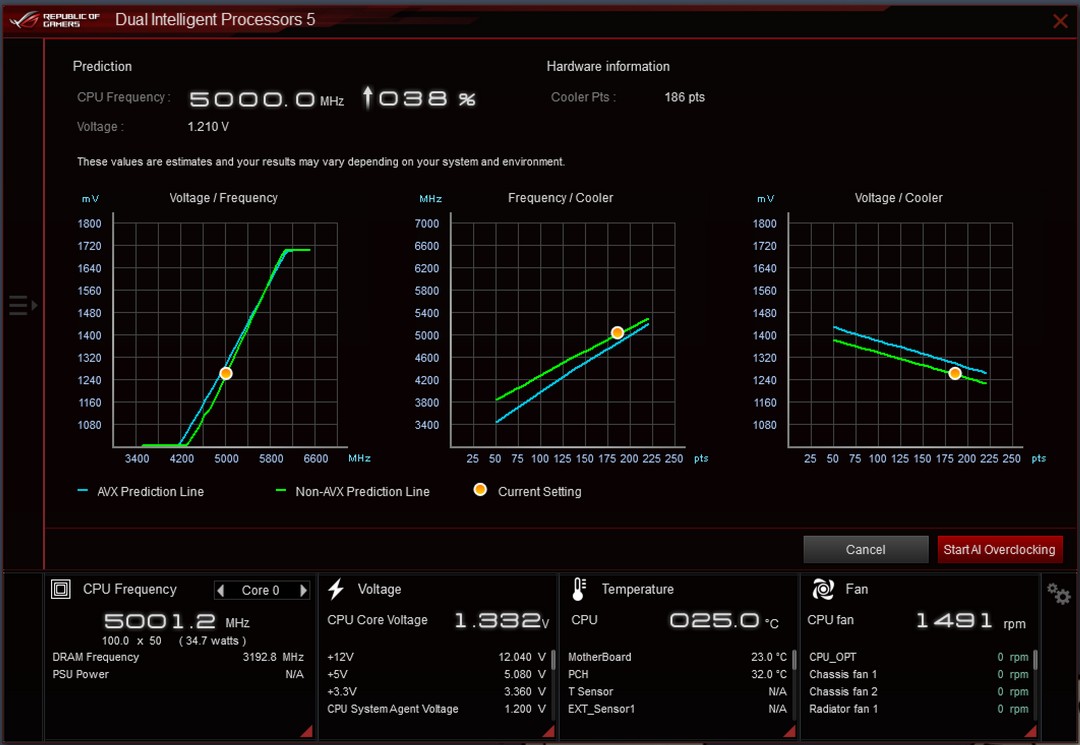Viewport: 1080px width, 745px height.
Task: Click the CPU Frequency chip icon
Action: point(61,589)
